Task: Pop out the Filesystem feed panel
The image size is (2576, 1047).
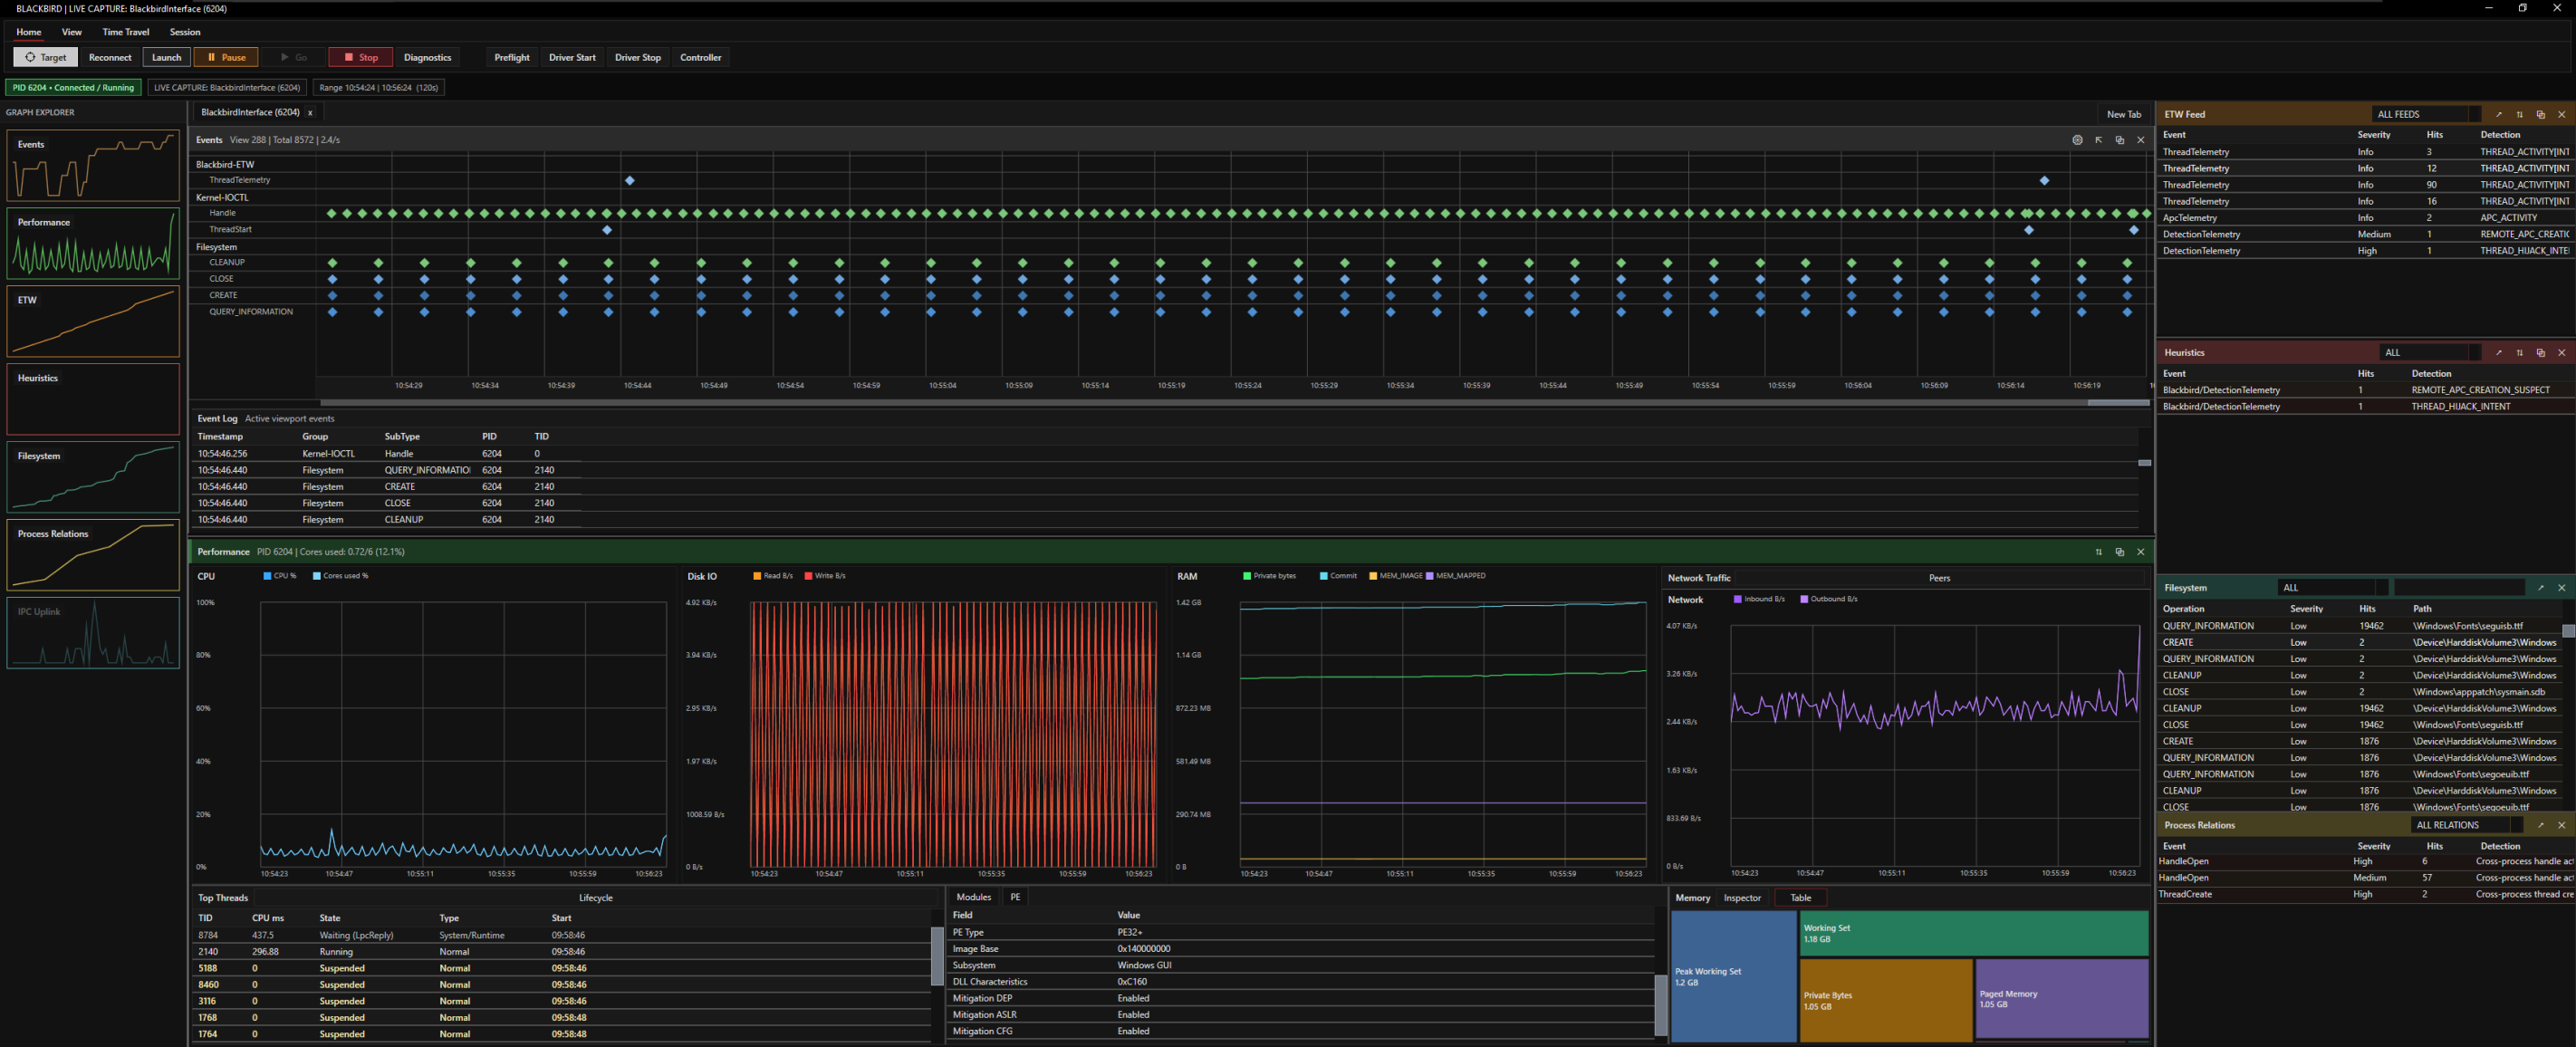Action: point(2542,587)
